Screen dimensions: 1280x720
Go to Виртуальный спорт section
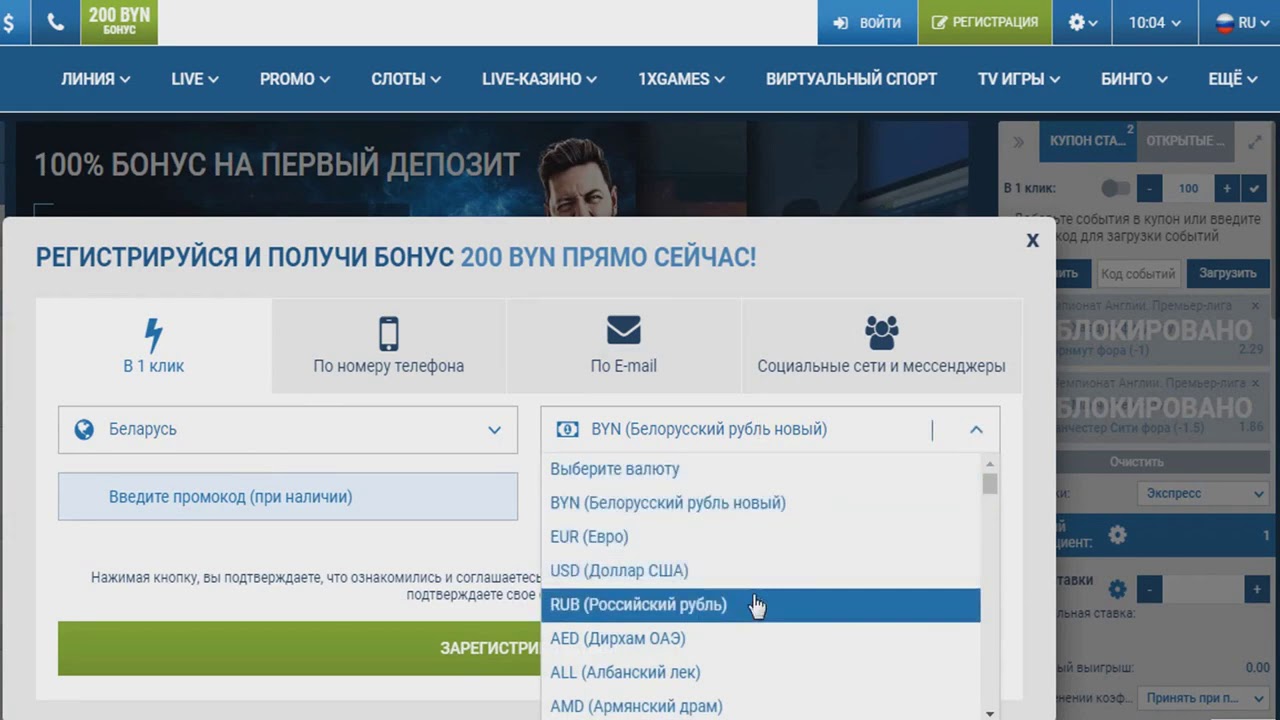pyautogui.click(x=852, y=79)
